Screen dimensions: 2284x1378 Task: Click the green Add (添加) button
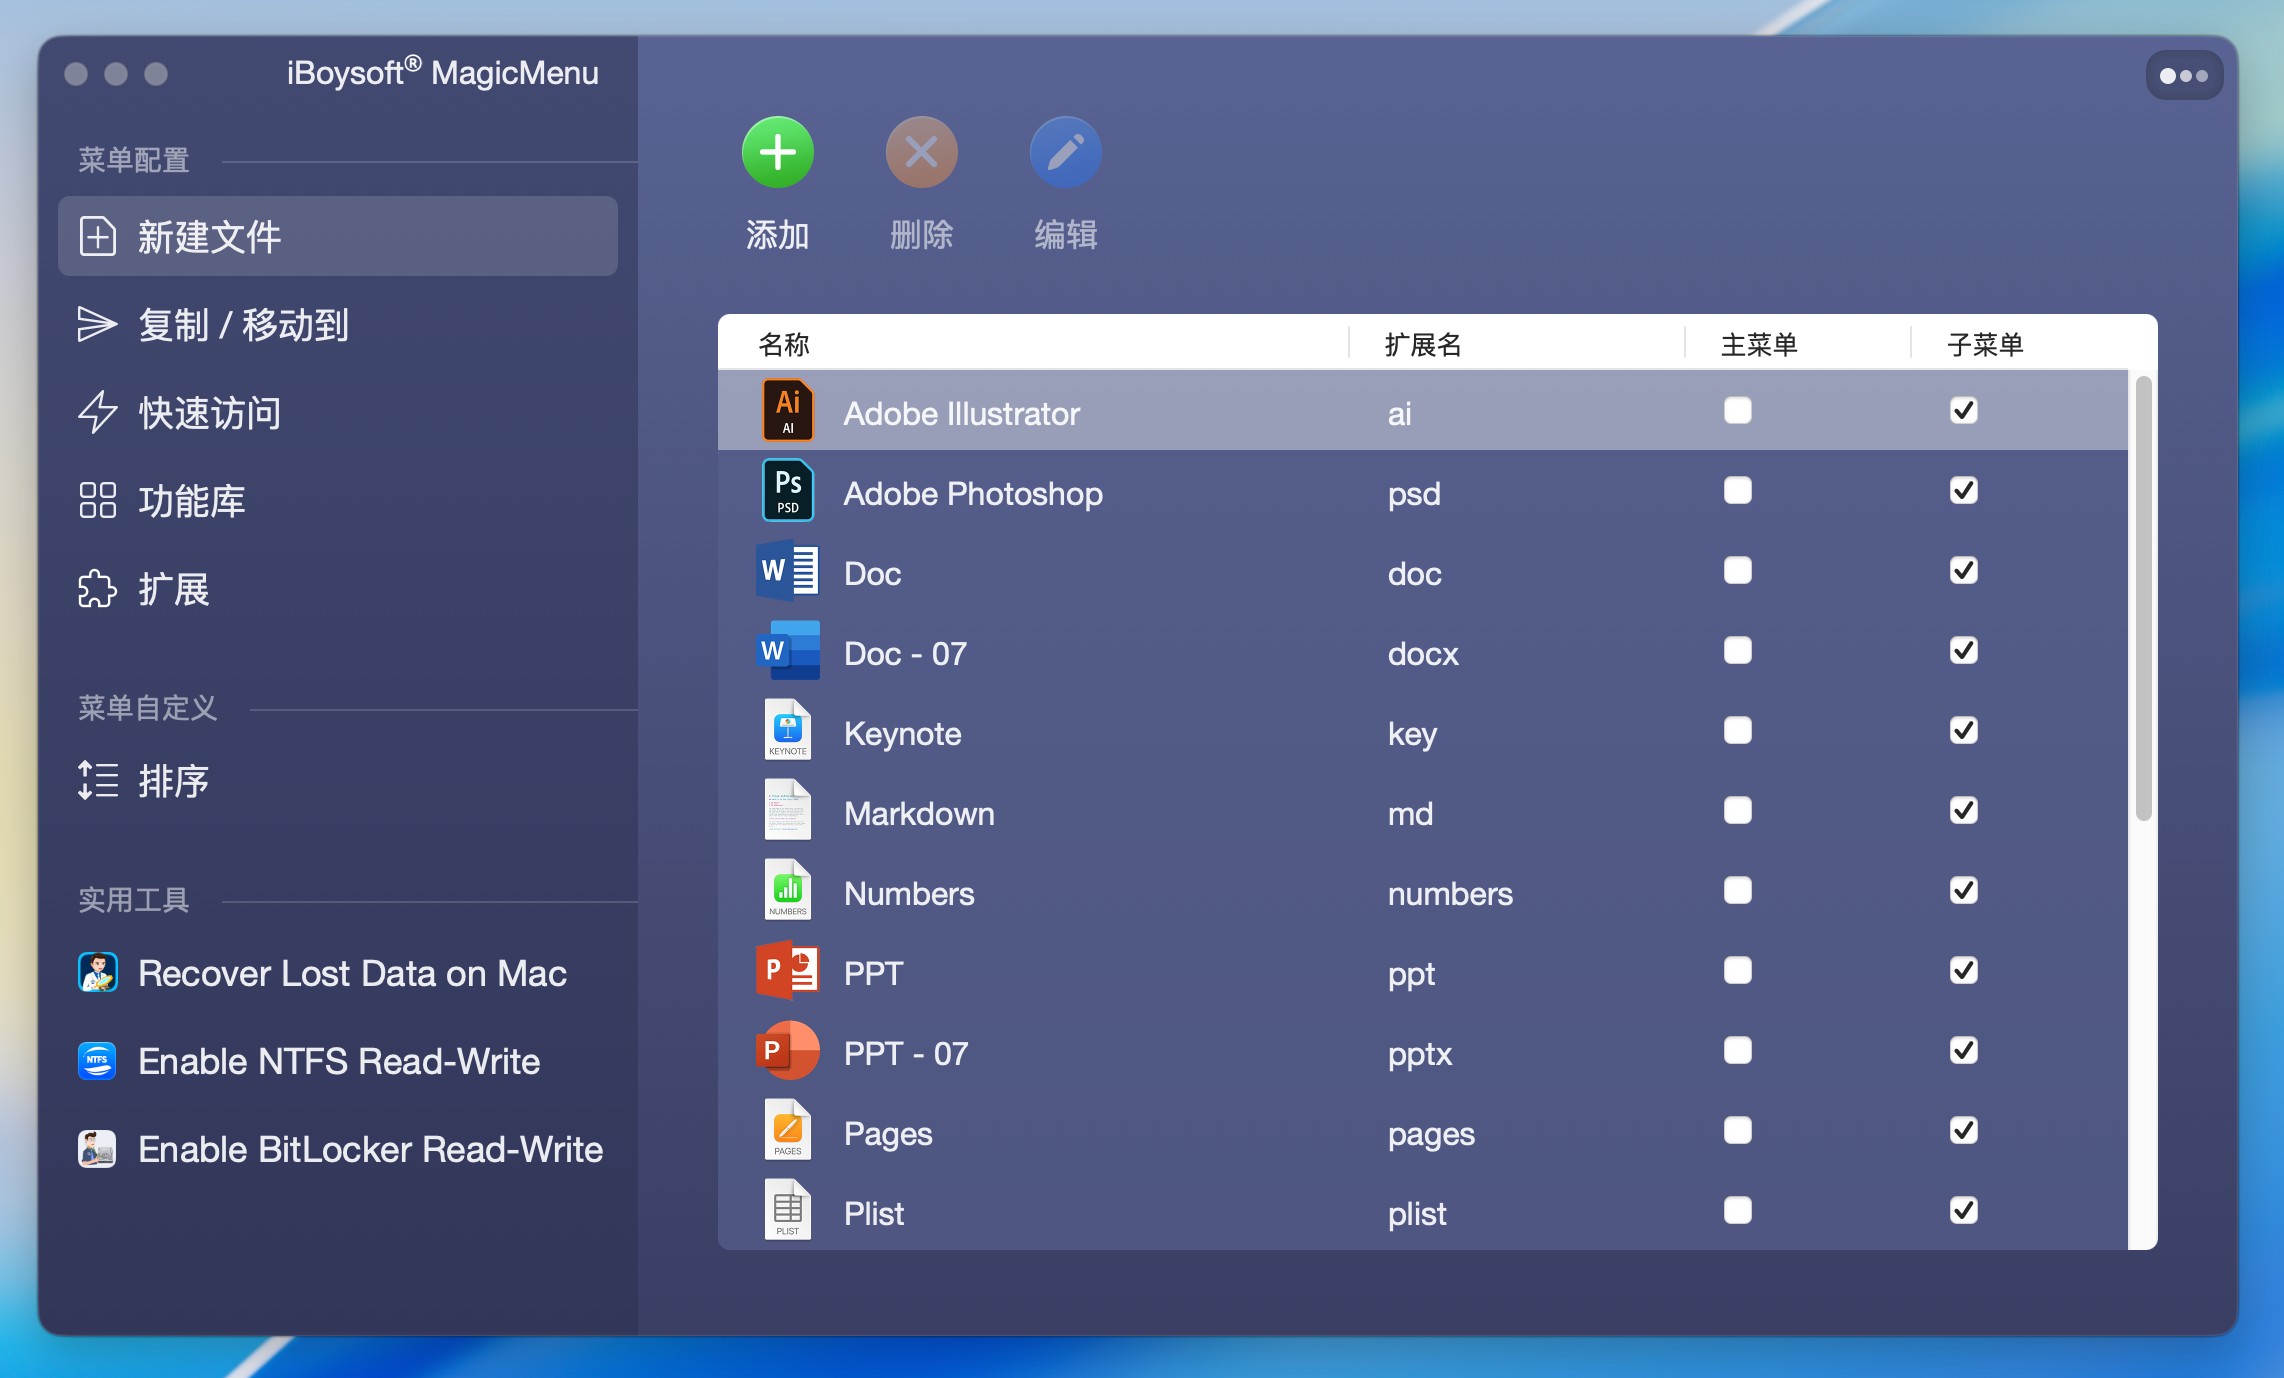[x=777, y=153]
